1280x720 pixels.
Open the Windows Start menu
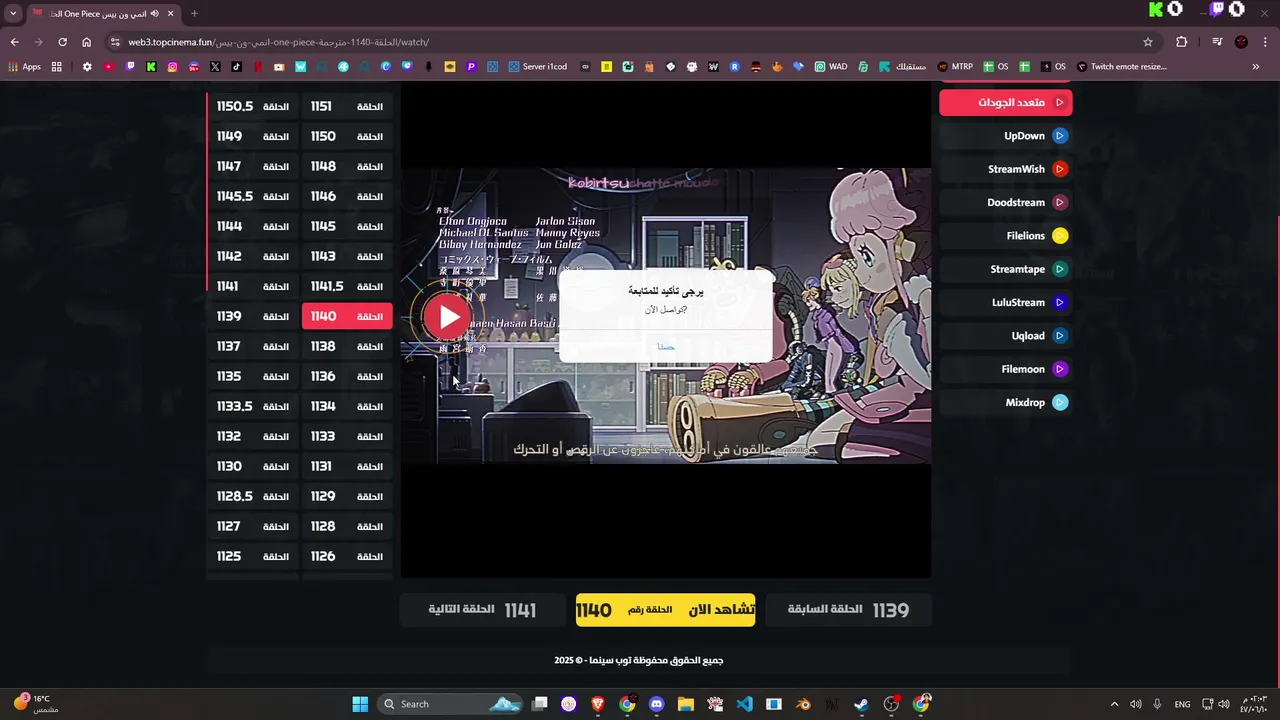pos(360,704)
